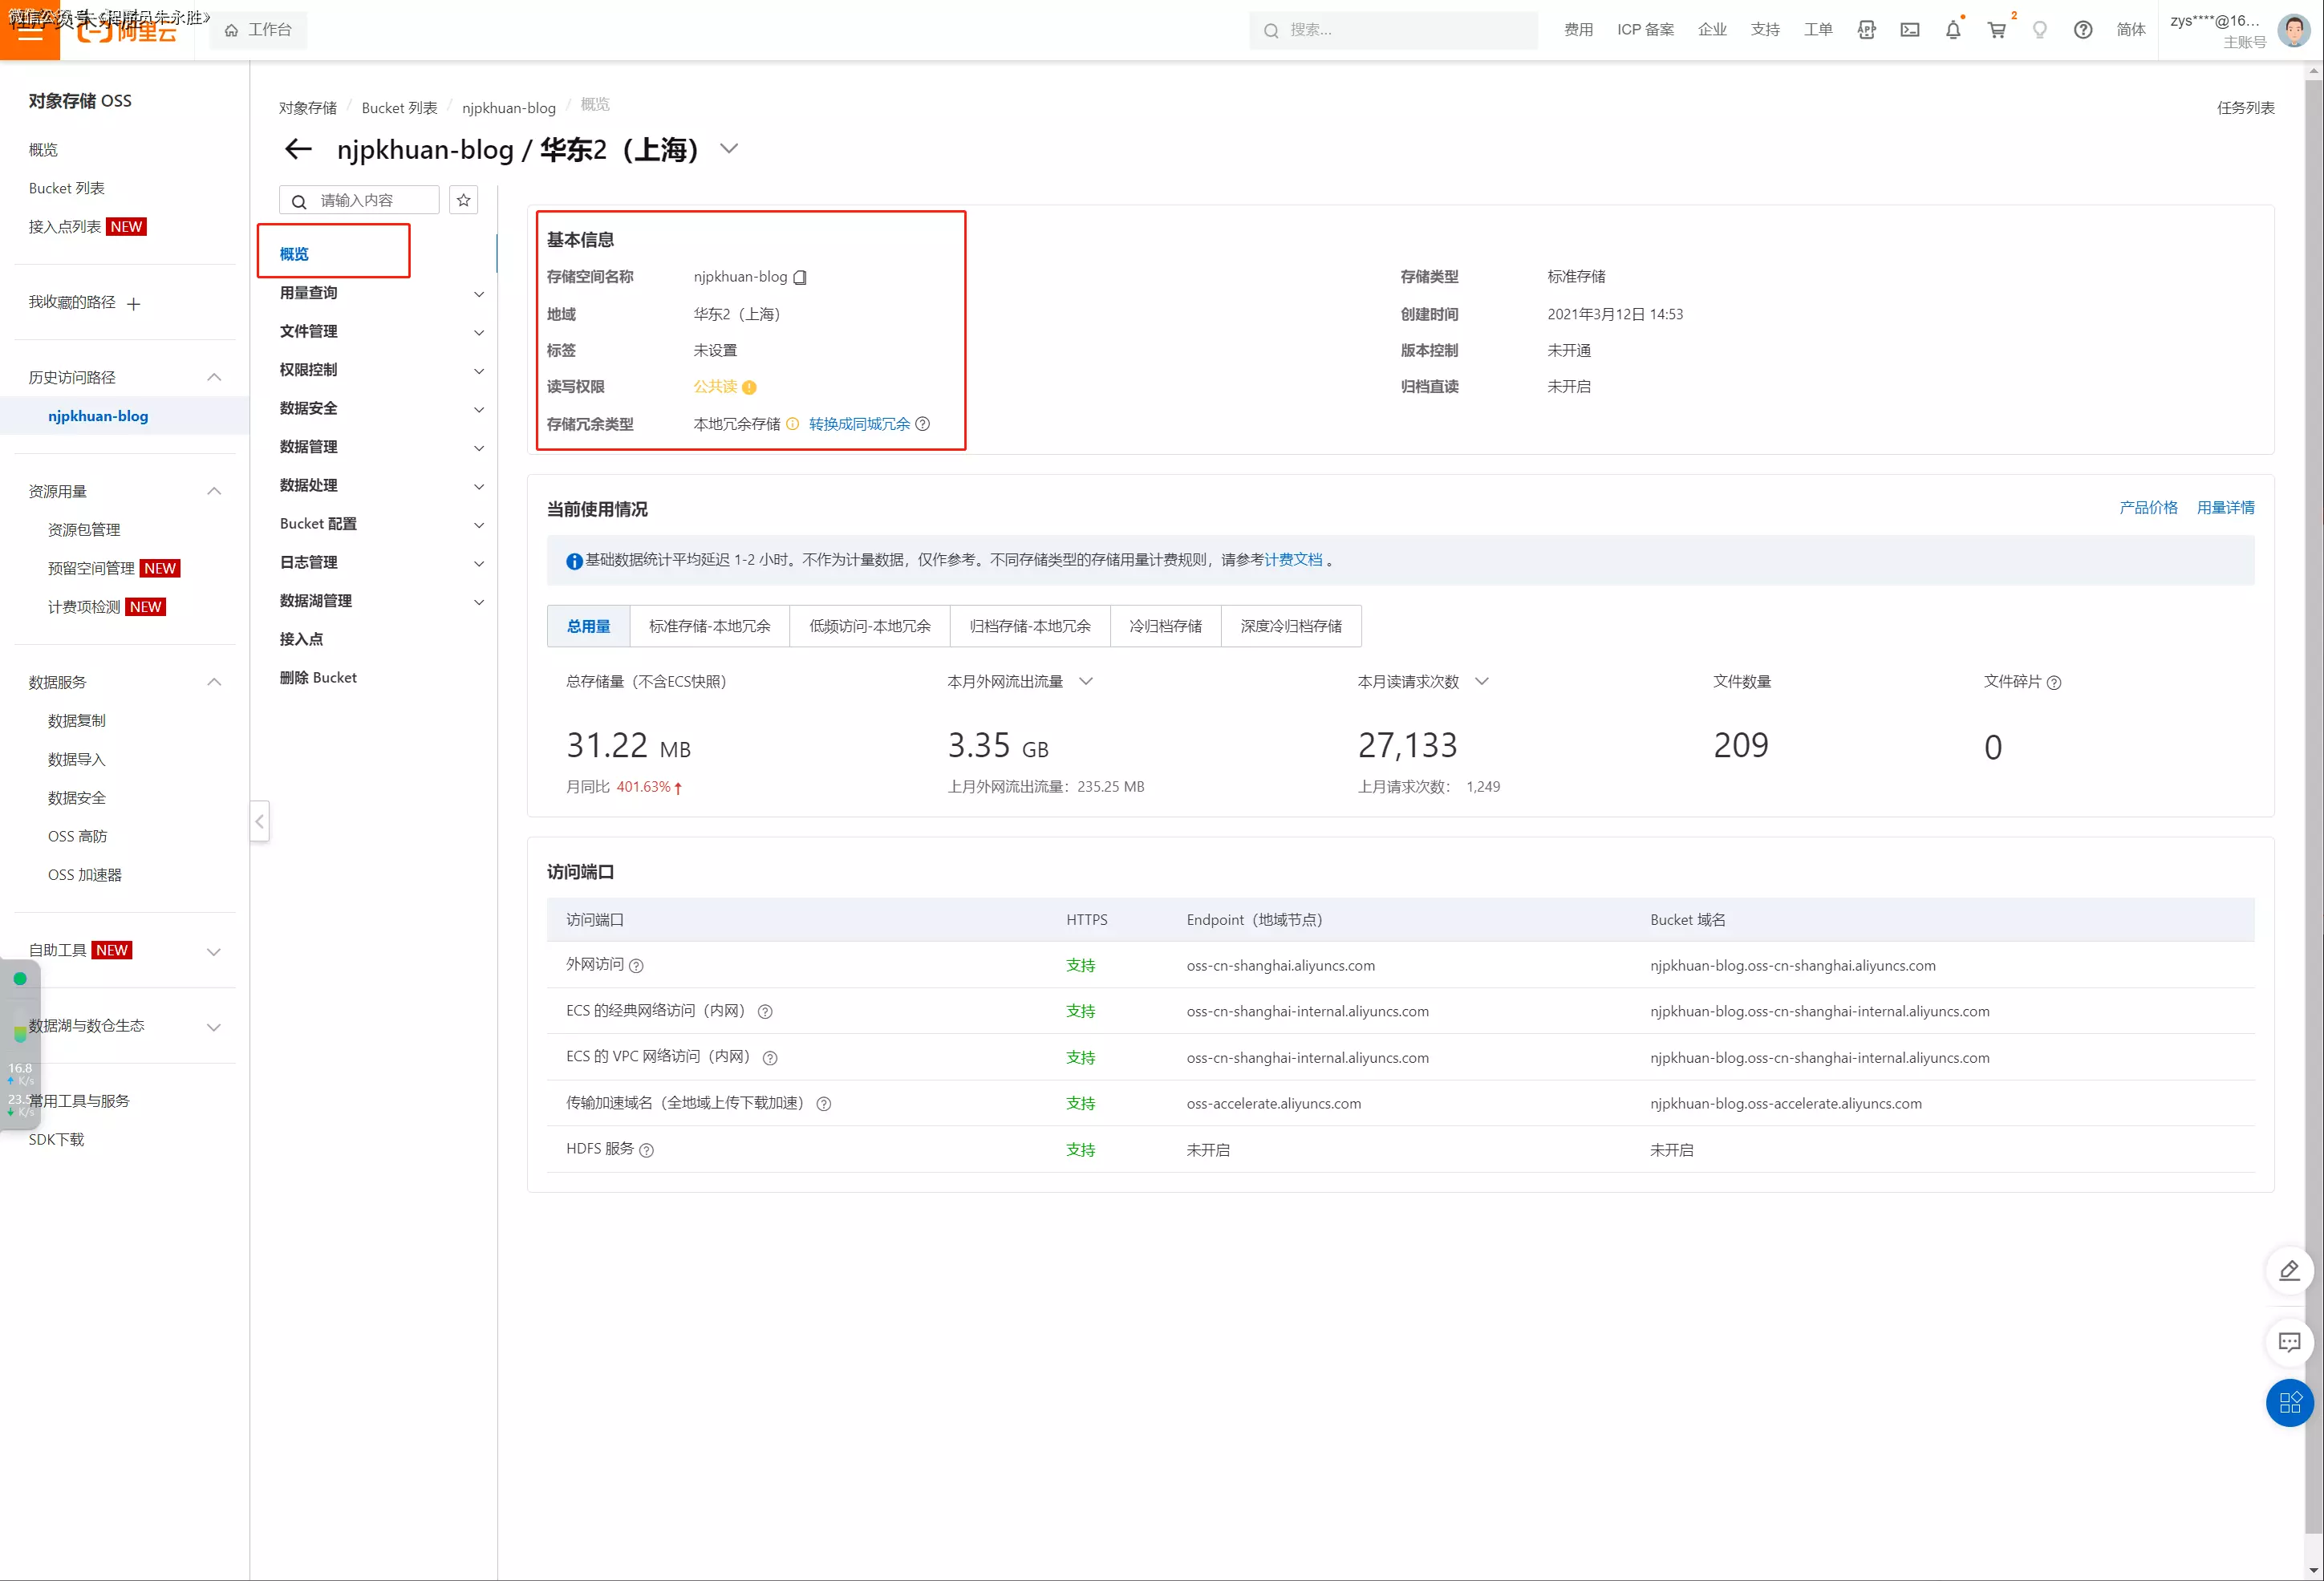Expand the 文件管理 menu section

(x=380, y=331)
